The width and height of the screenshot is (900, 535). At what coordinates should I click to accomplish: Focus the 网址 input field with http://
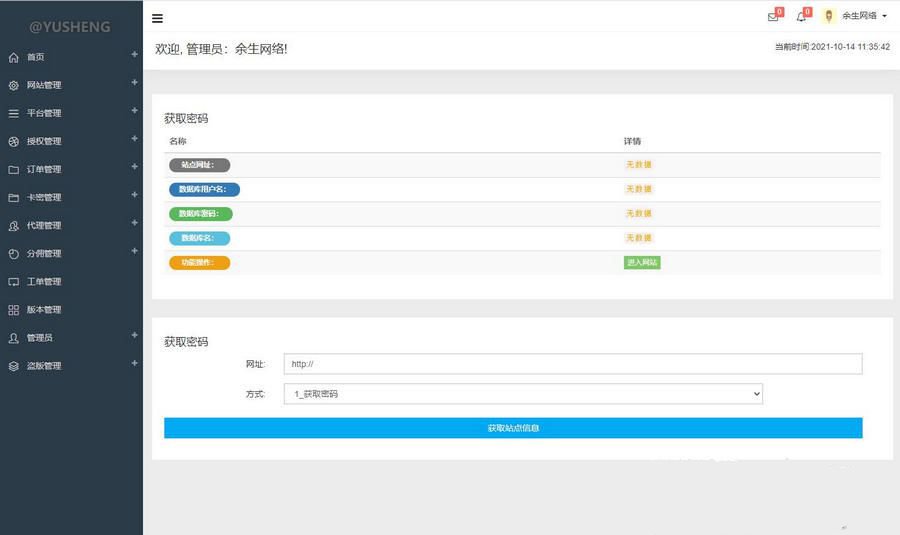click(573, 364)
